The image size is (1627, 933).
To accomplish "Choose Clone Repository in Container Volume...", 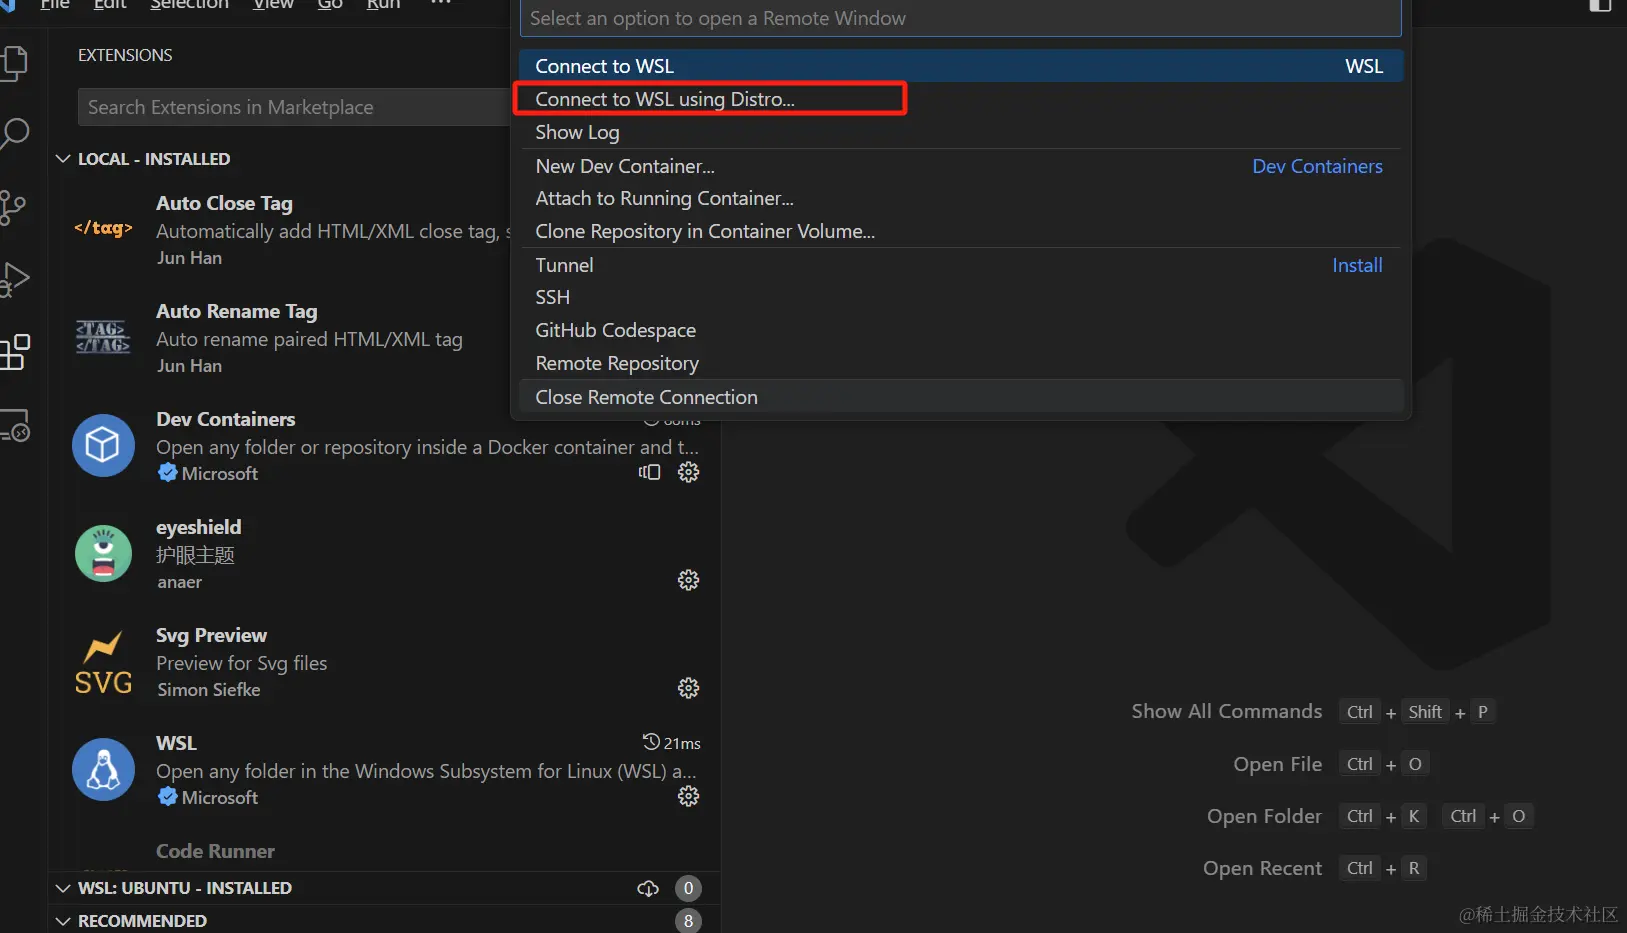I will (x=961, y=231).
